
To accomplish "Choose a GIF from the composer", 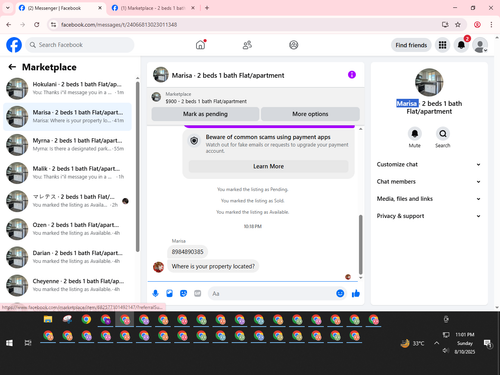I will point(198,293).
